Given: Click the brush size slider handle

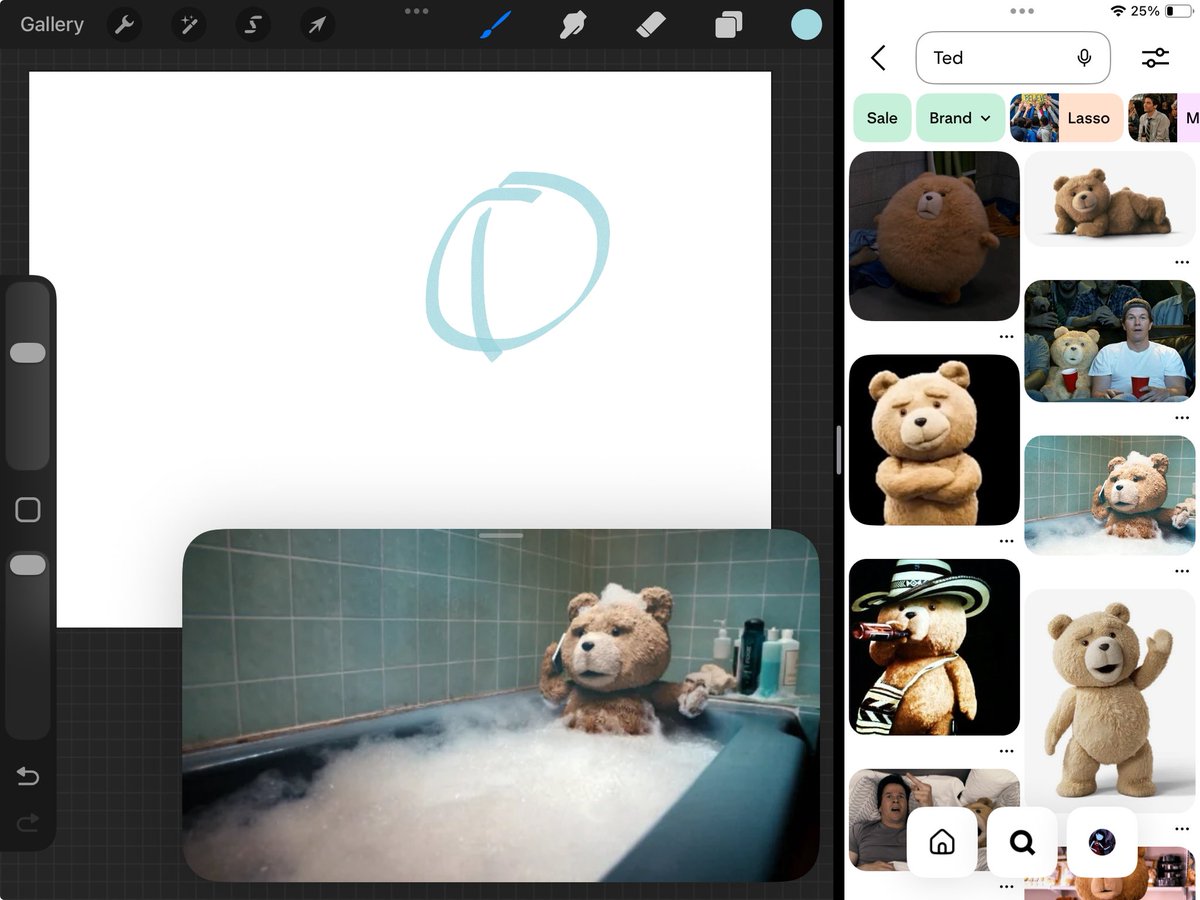Looking at the screenshot, I should (x=28, y=353).
